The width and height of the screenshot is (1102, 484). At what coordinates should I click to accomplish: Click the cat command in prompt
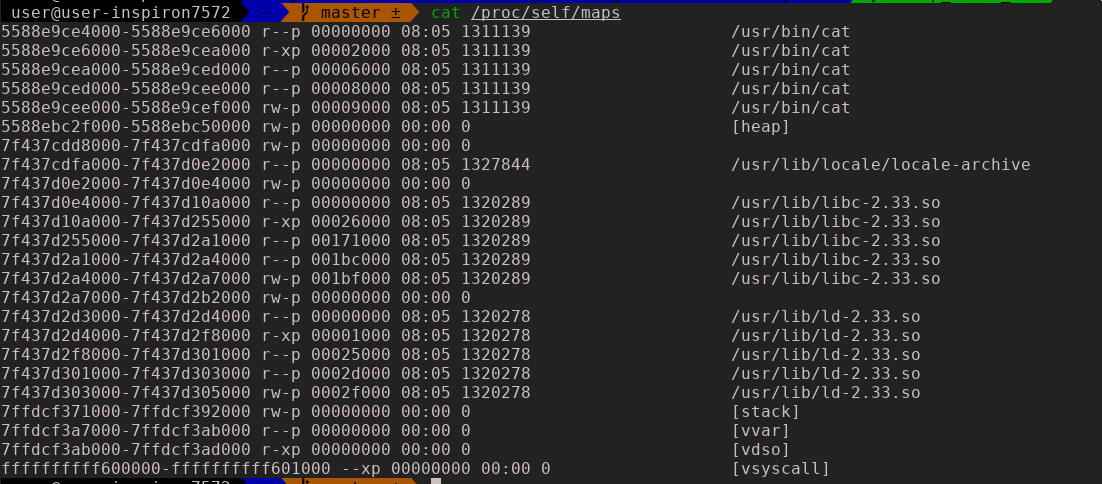pos(445,13)
